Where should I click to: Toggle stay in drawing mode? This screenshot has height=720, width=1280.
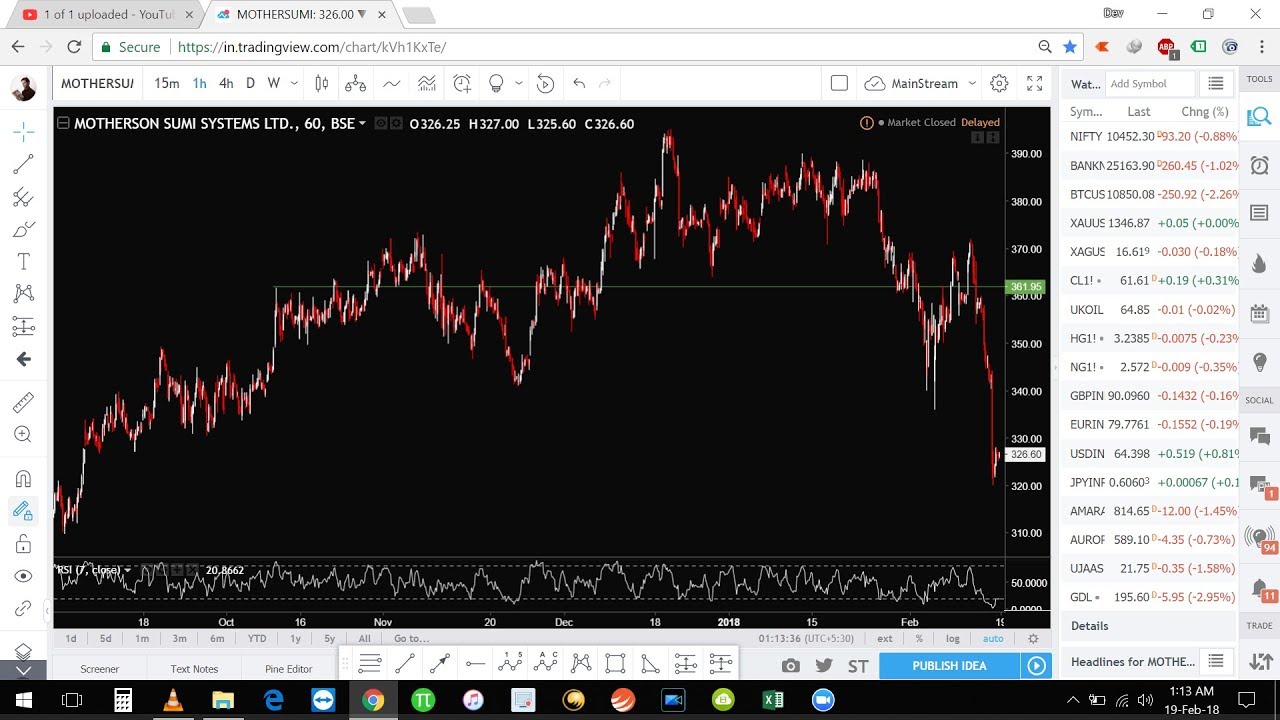23,511
